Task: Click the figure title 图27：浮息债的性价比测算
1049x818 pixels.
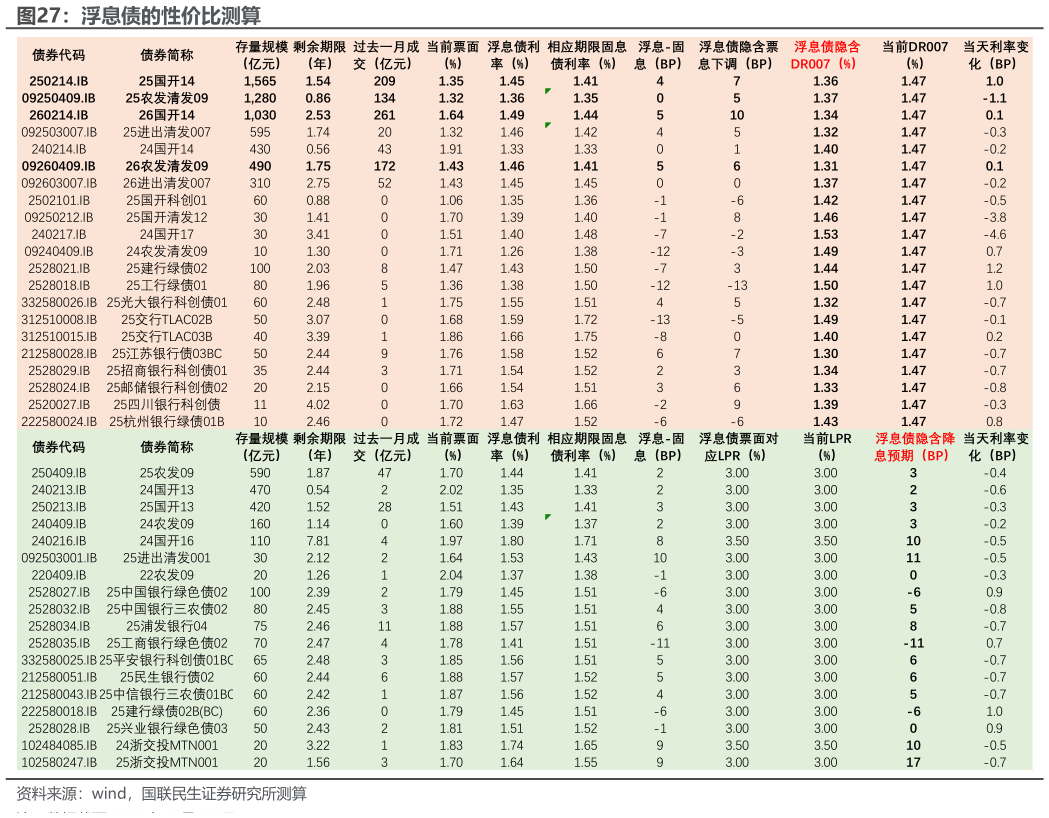Action: click(x=138, y=15)
